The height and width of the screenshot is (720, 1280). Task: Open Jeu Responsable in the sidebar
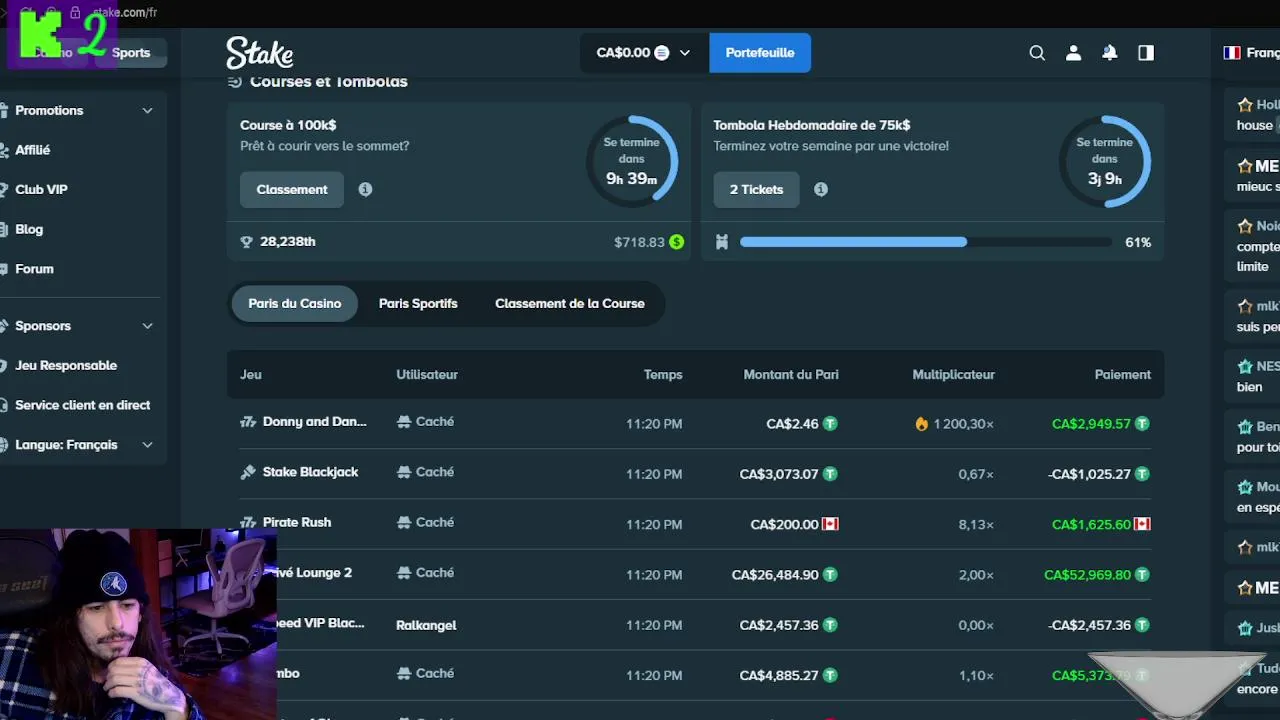[66, 365]
